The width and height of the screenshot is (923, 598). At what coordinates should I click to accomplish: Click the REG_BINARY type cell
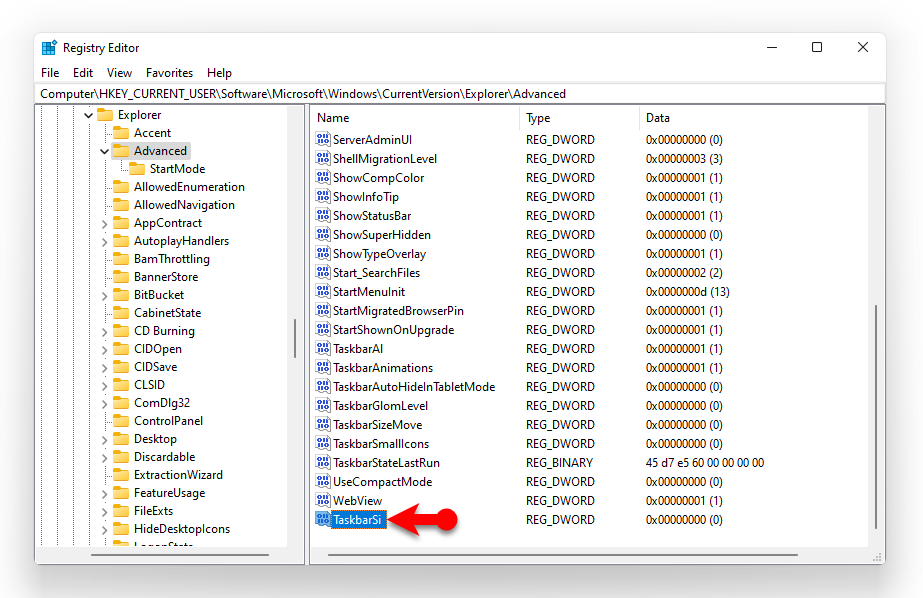click(559, 463)
